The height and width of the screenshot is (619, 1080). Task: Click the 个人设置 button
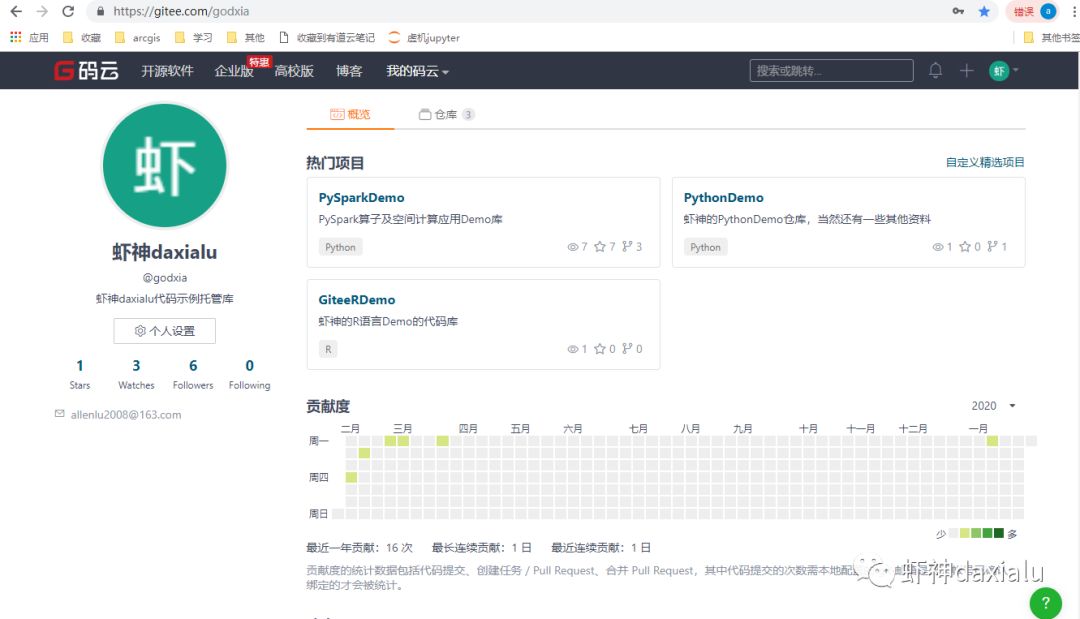pyautogui.click(x=165, y=331)
